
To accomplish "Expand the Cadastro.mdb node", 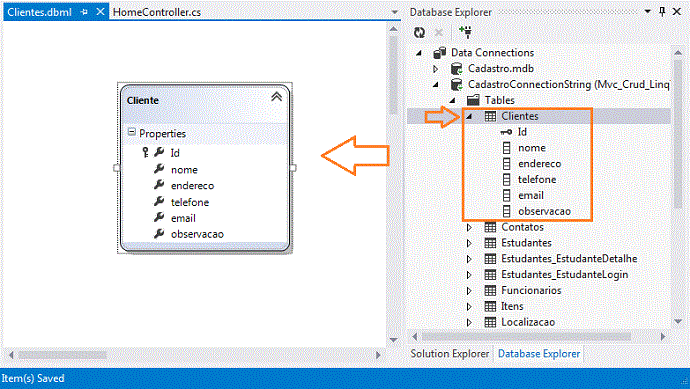I will tap(436, 69).
